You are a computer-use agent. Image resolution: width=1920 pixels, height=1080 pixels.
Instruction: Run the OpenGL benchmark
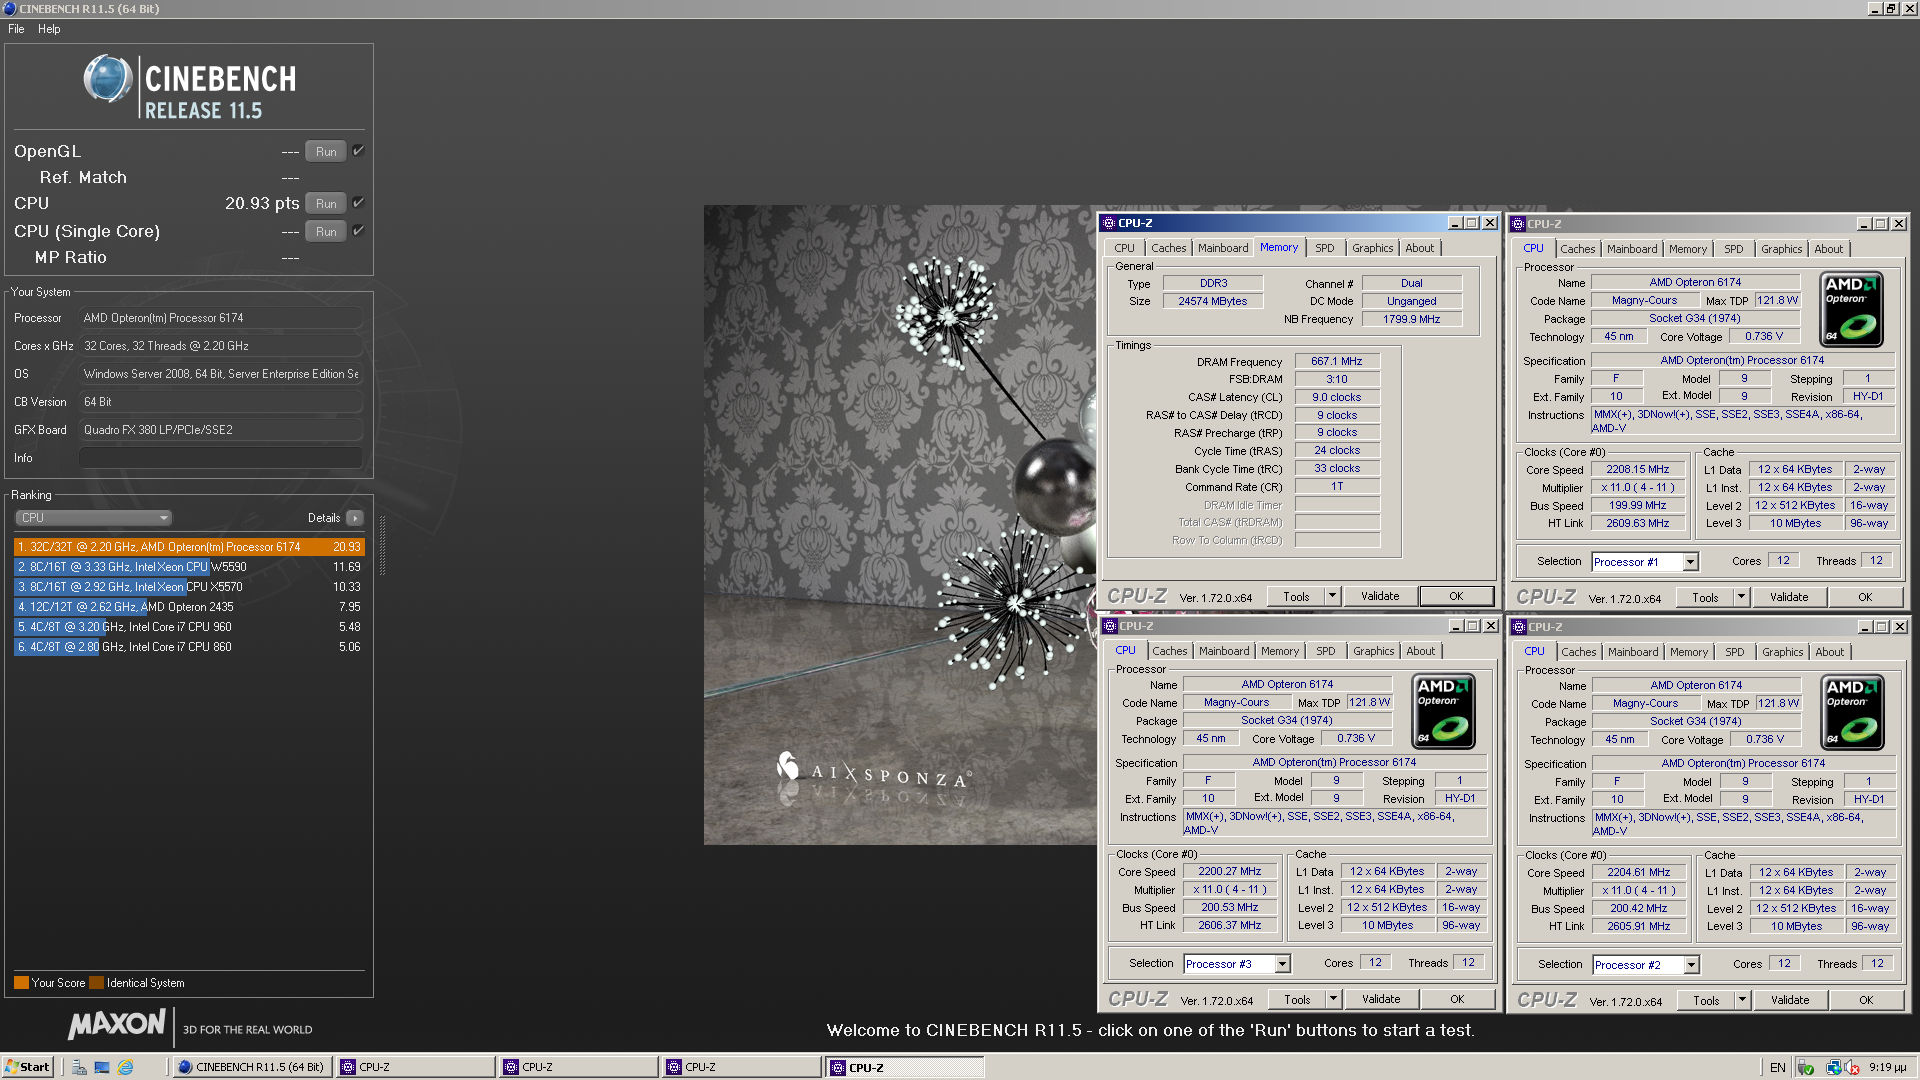[326, 151]
